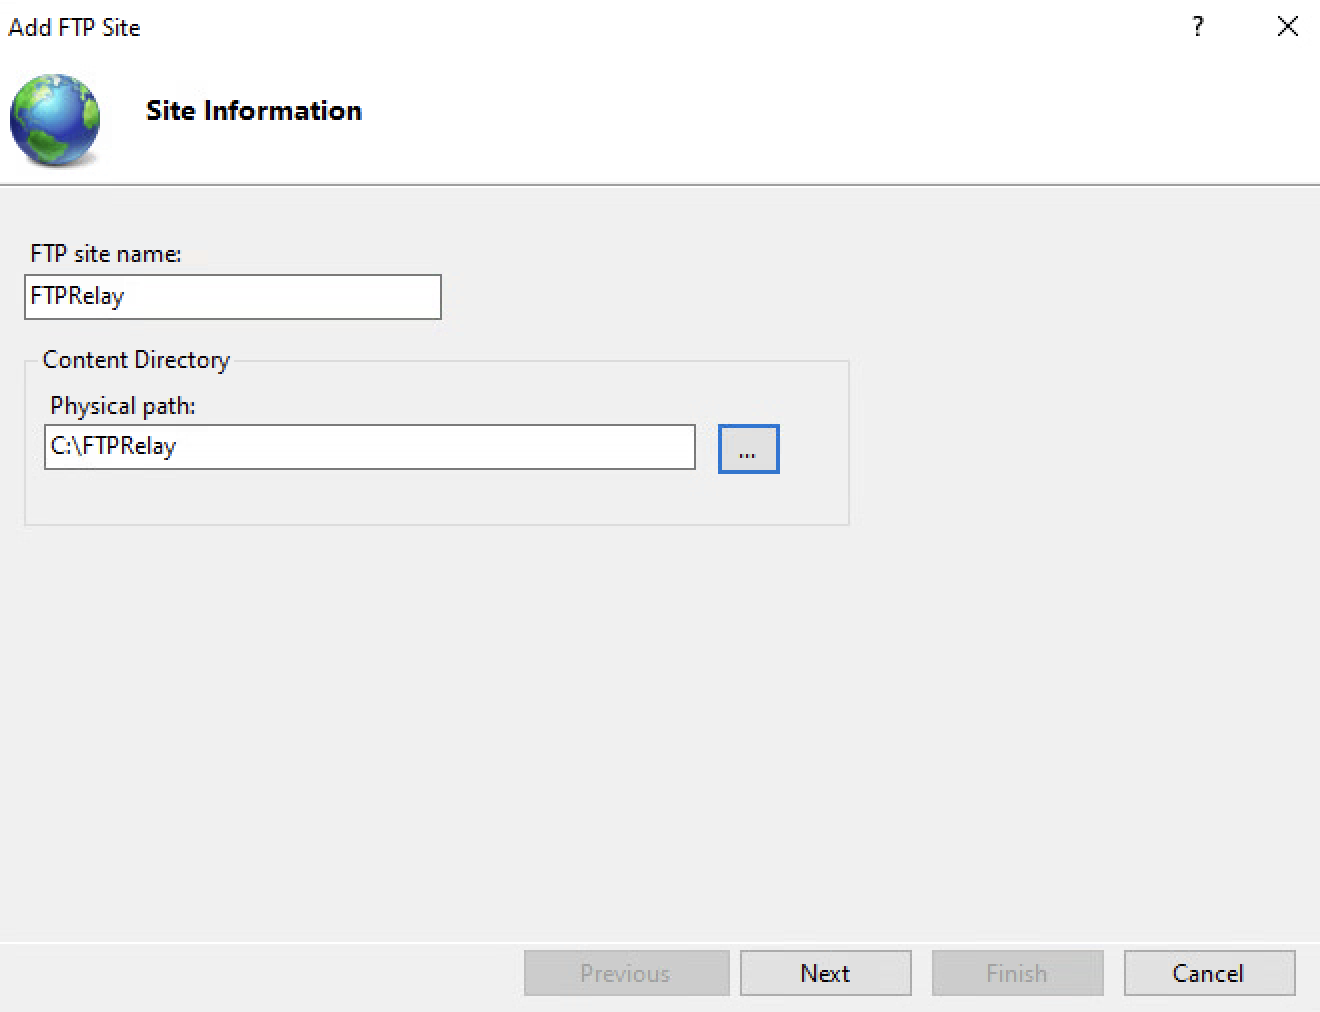Close the Add FTP Site dialog
This screenshot has width=1320, height=1012.
coord(1287,27)
